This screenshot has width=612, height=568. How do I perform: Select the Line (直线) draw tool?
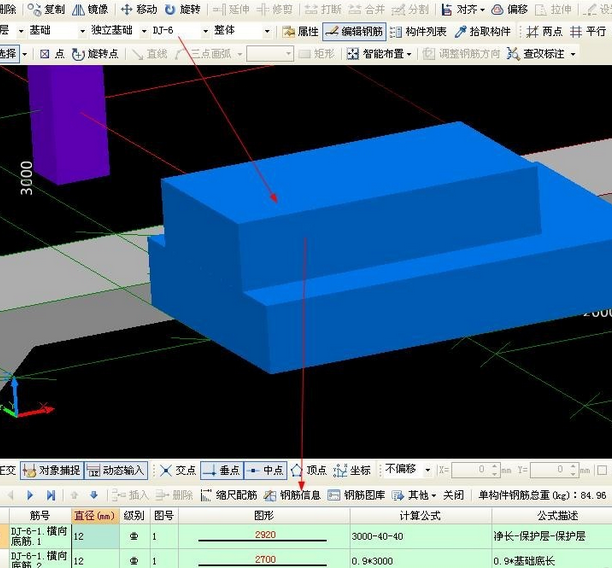(150, 54)
